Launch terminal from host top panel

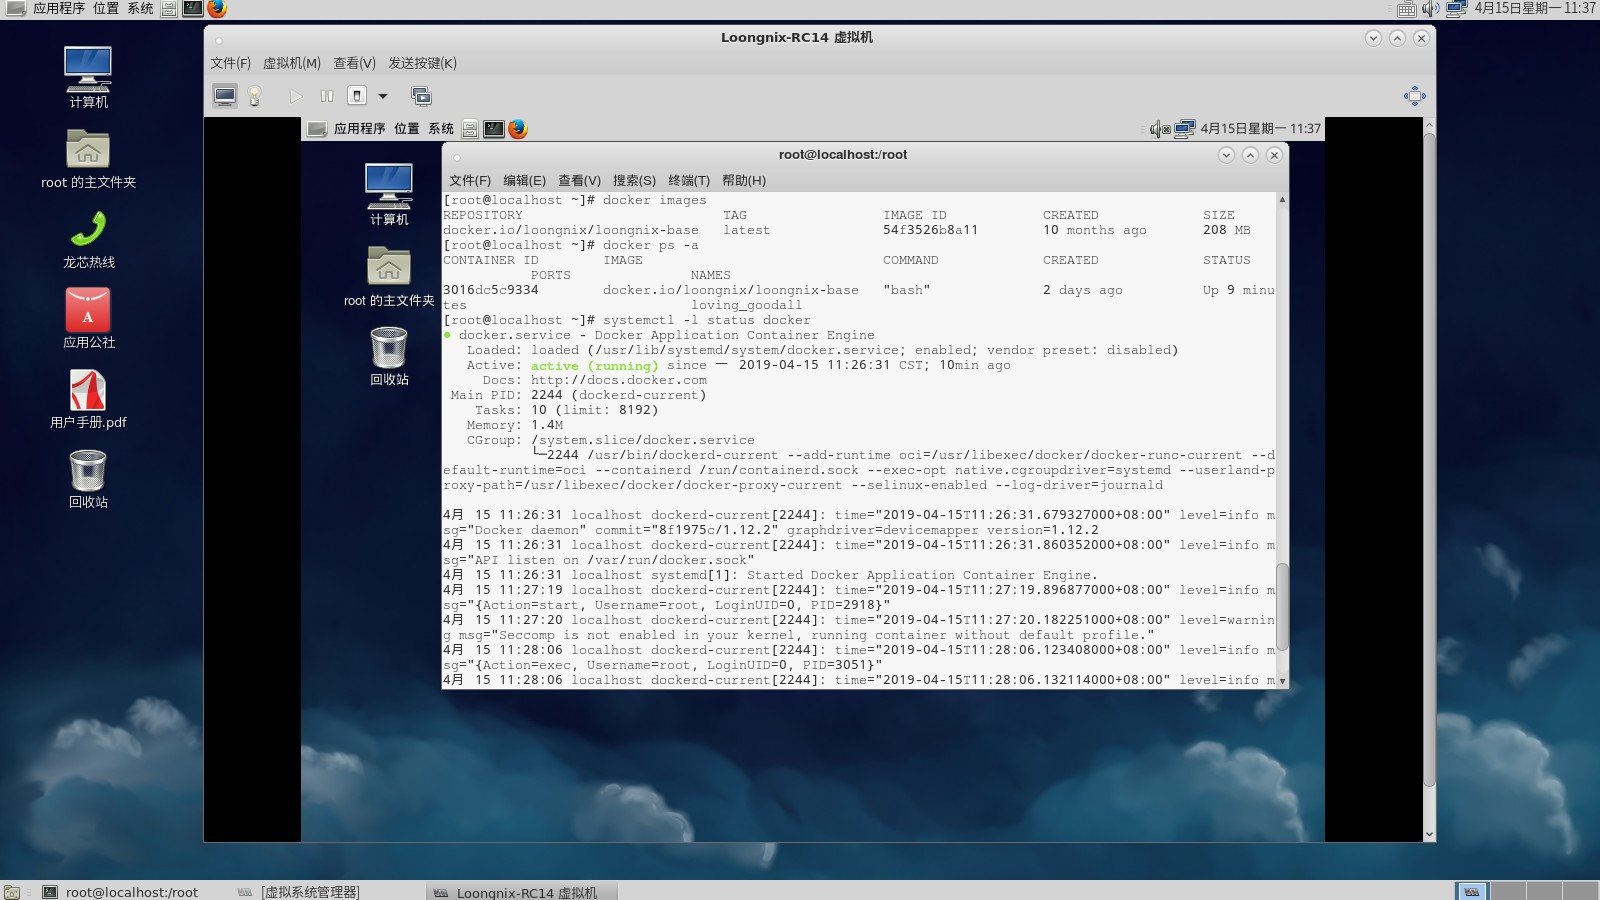click(x=193, y=9)
